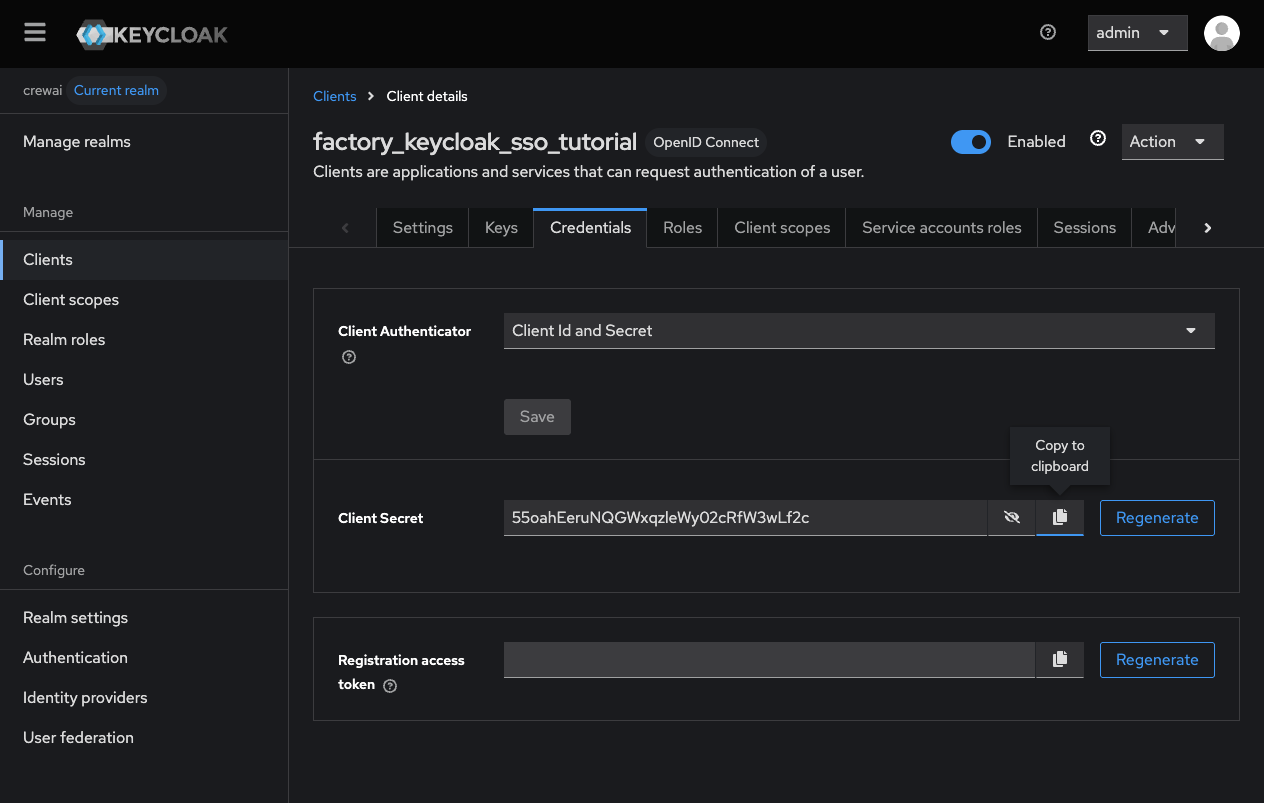Open the Client Authenticator dropdown
The image size is (1264, 803).
(858, 330)
